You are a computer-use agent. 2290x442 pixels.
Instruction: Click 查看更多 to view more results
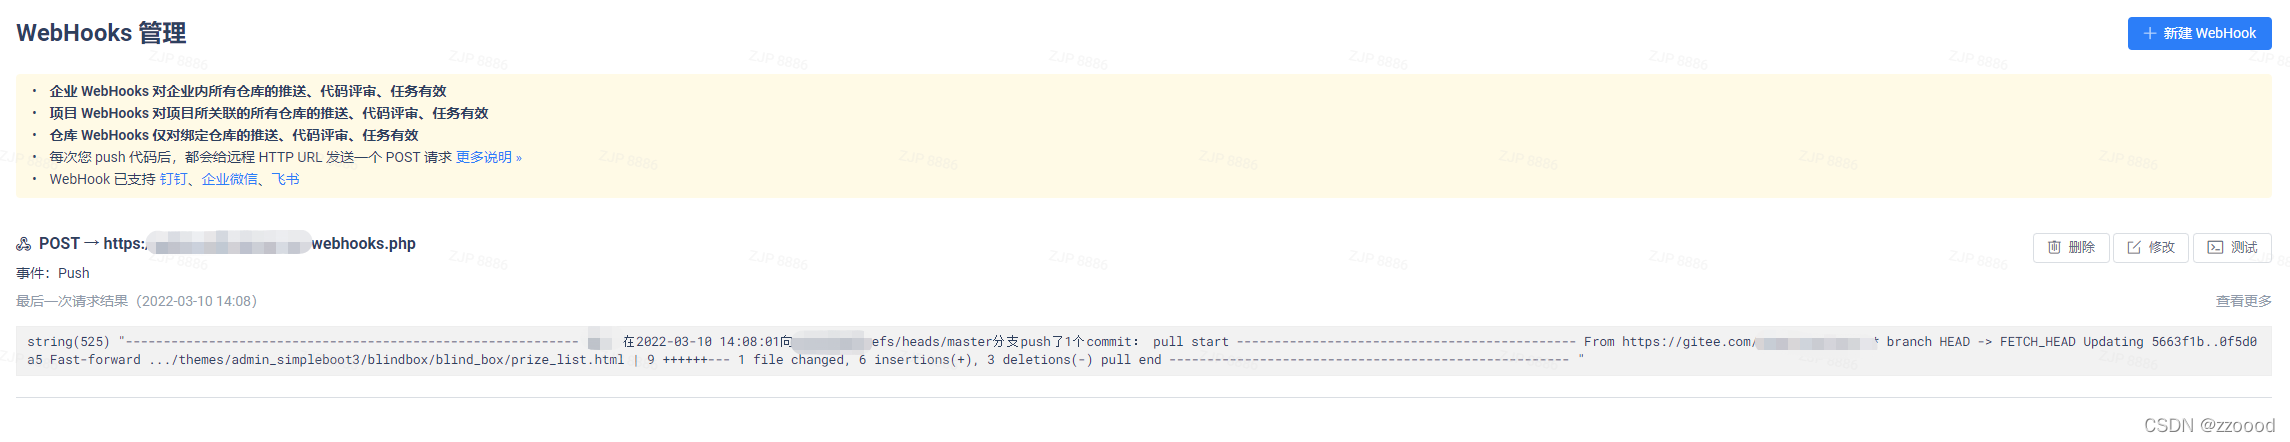click(x=2243, y=301)
